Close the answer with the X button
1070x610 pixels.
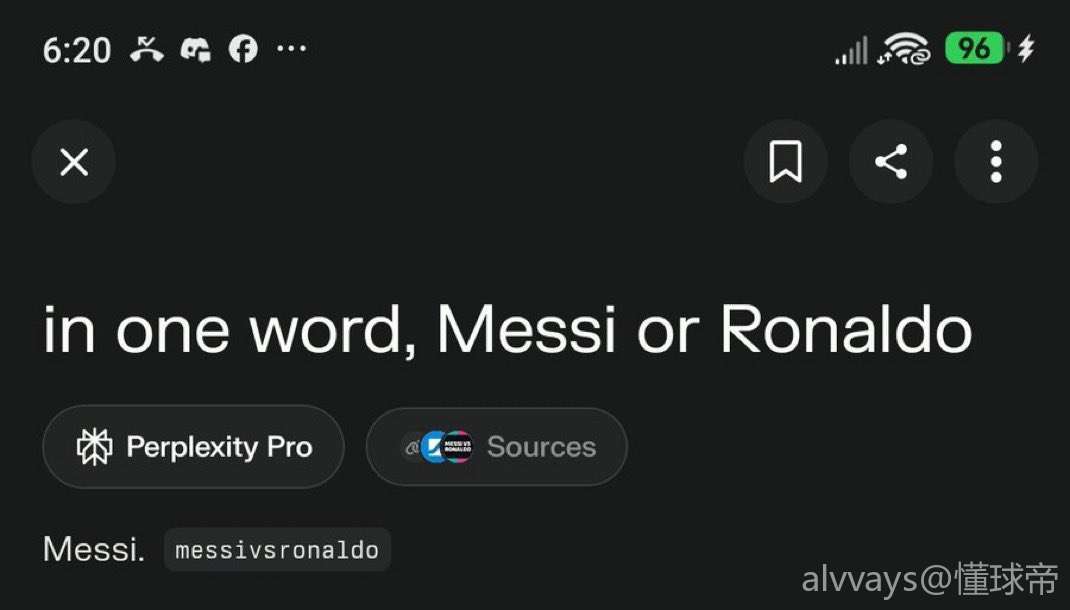[74, 162]
